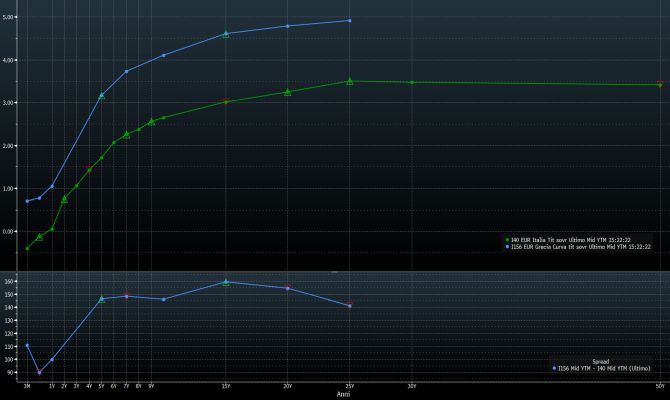Click the green triangle marker at 25Y on the Italia curve
This screenshot has width=670, height=400.
pyautogui.click(x=350, y=81)
